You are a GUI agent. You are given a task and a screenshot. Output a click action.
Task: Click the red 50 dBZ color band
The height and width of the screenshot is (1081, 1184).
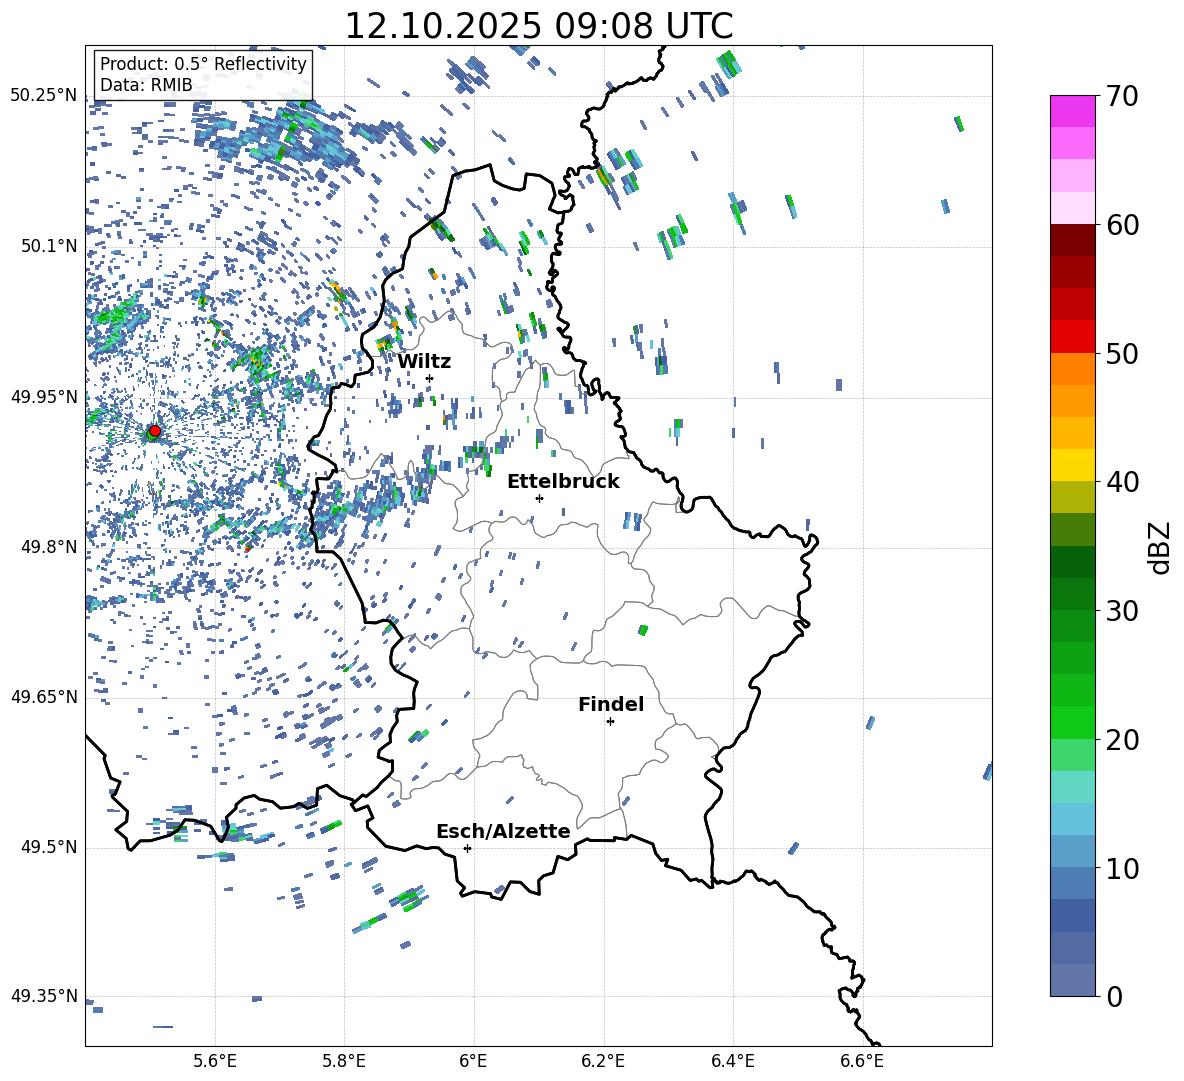tap(1072, 337)
